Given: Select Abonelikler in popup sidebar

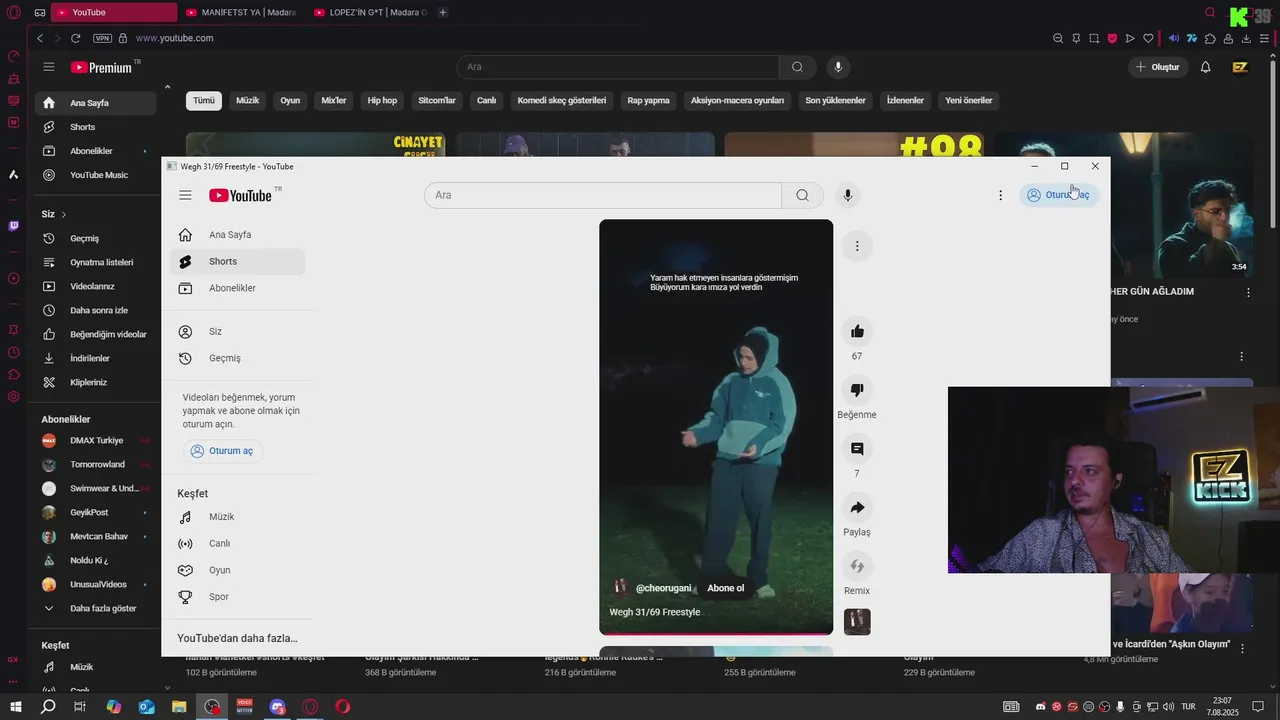Looking at the screenshot, I should [x=237, y=288].
